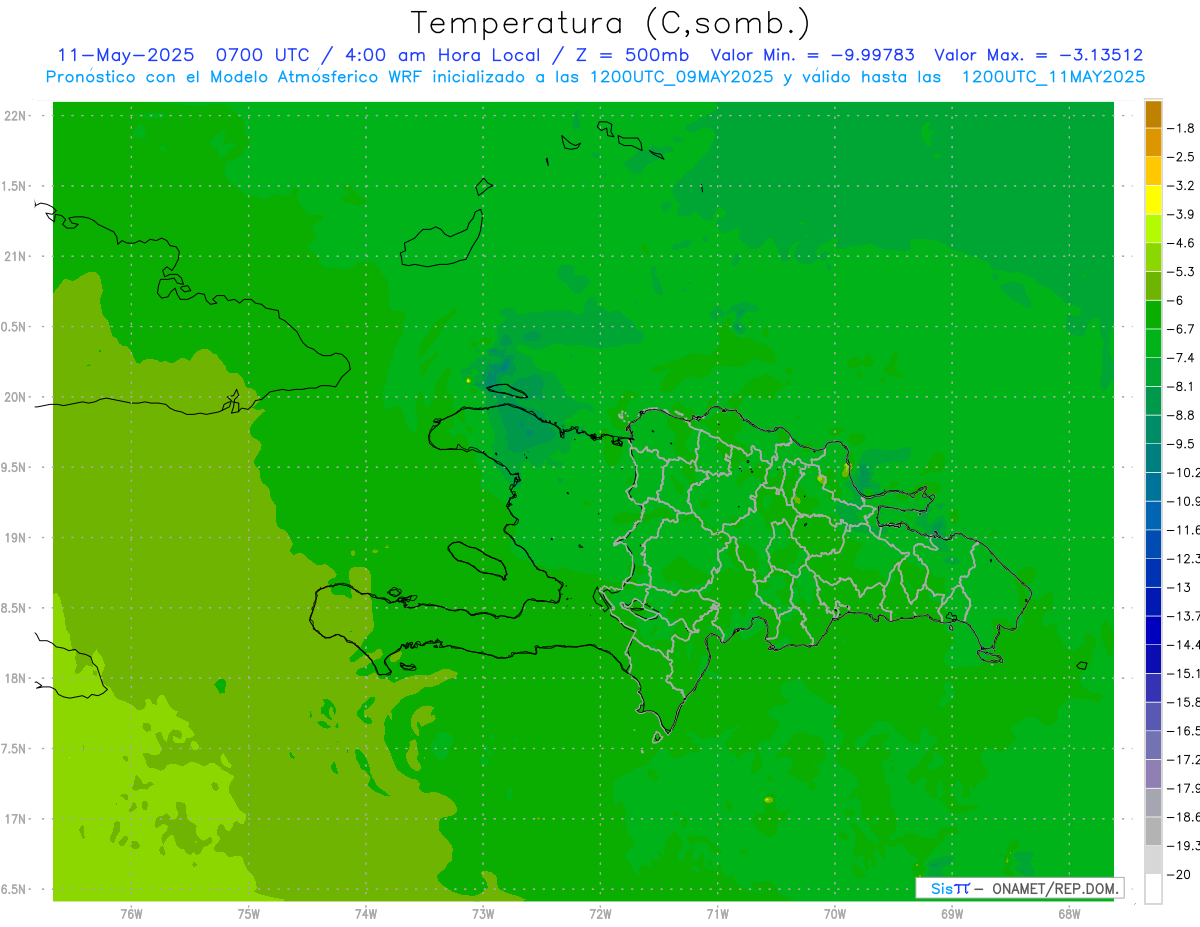Screen dimensions: 1200x927
Task: Click the "71W" longitude label
Action: coord(717,913)
